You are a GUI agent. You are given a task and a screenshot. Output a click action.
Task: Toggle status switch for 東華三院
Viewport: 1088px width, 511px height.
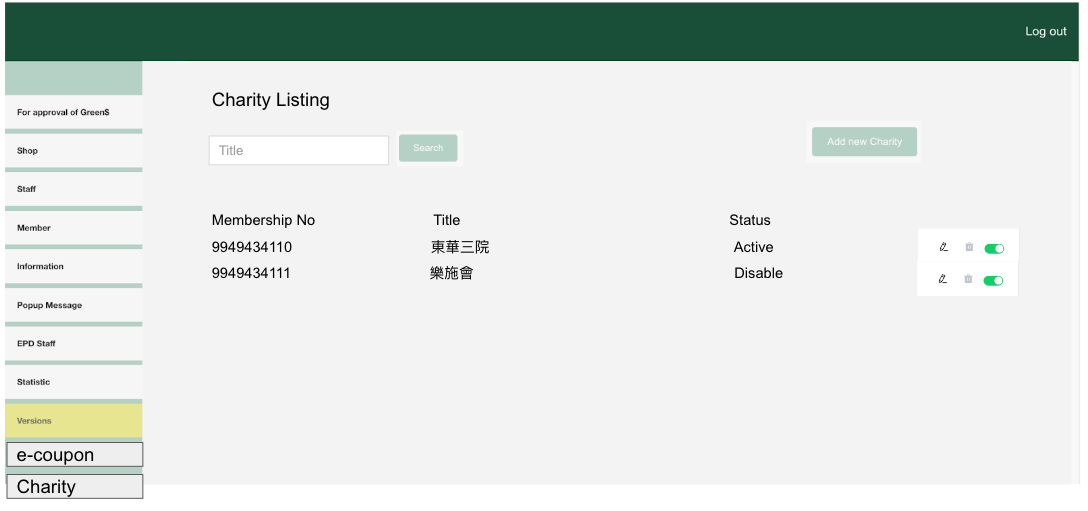click(x=994, y=248)
